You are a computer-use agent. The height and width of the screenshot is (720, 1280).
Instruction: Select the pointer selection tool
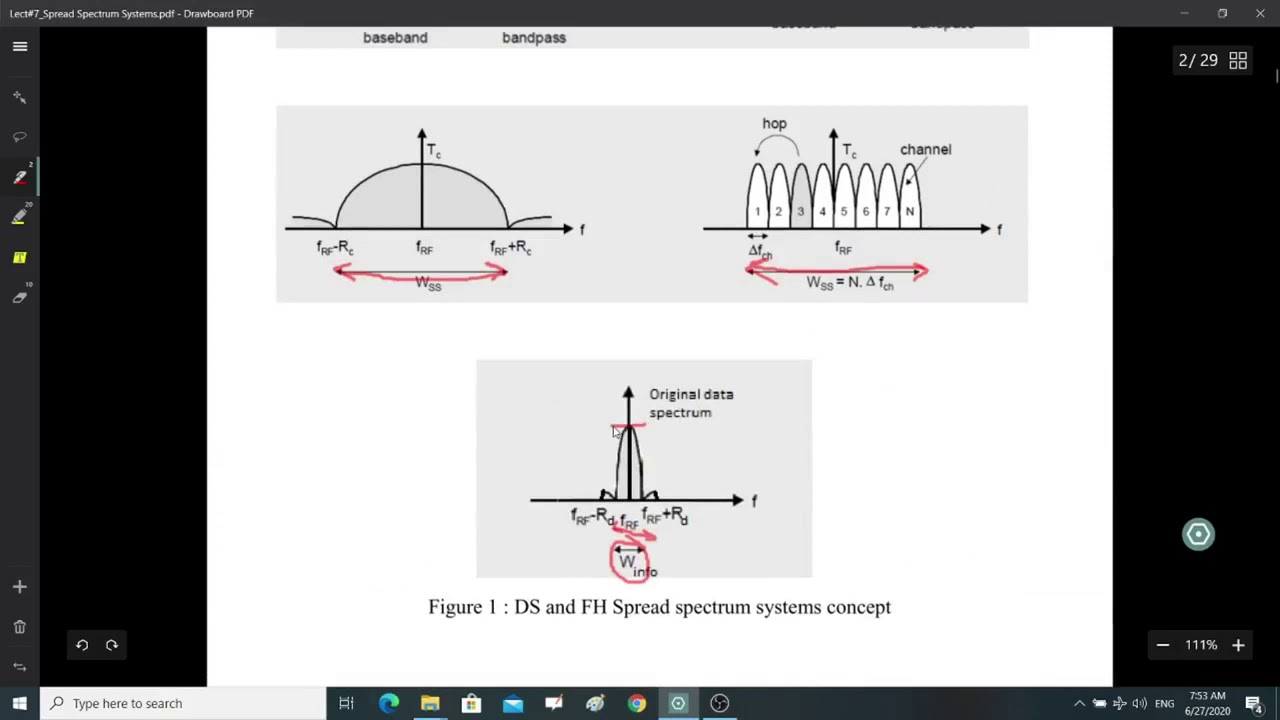[20, 97]
